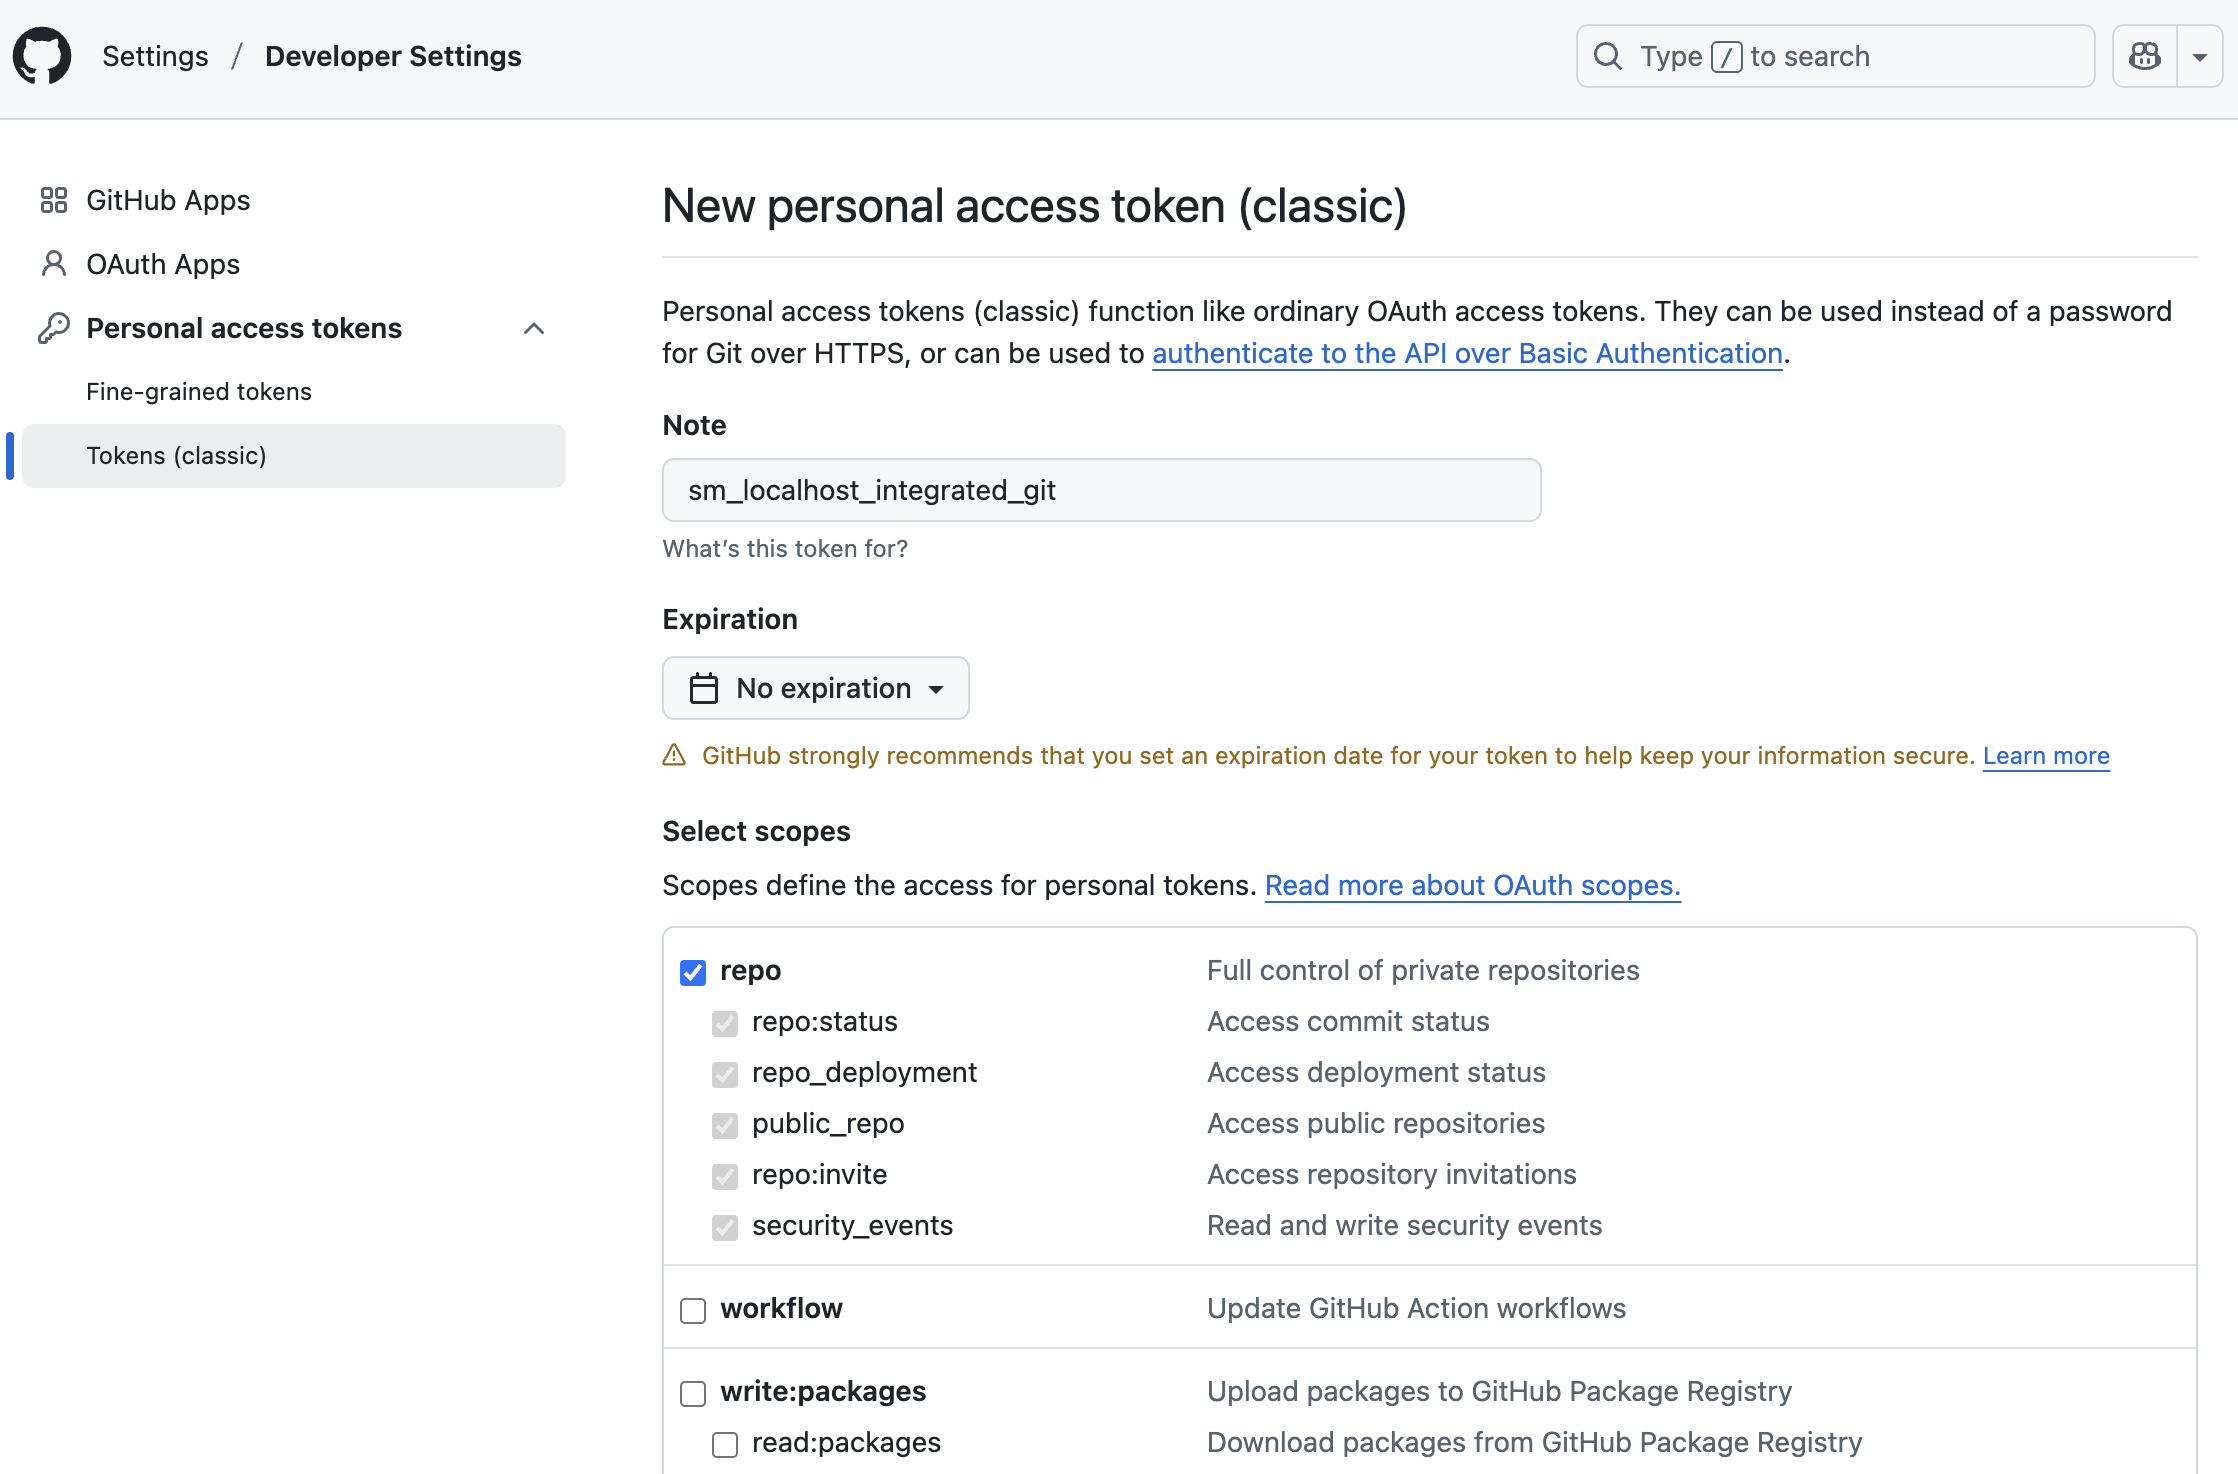Screen dimensions: 2238x1474
Task: Click the Personal access tokens key icon
Action: [53, 327]
